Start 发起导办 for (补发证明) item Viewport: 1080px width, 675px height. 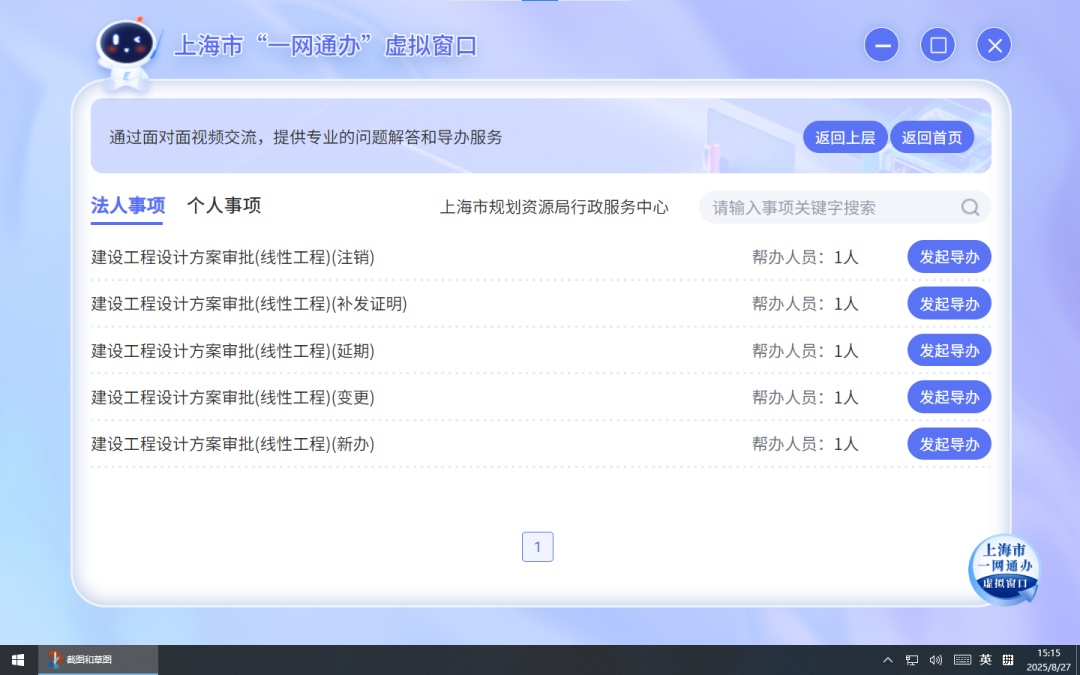tap(949, 304)
